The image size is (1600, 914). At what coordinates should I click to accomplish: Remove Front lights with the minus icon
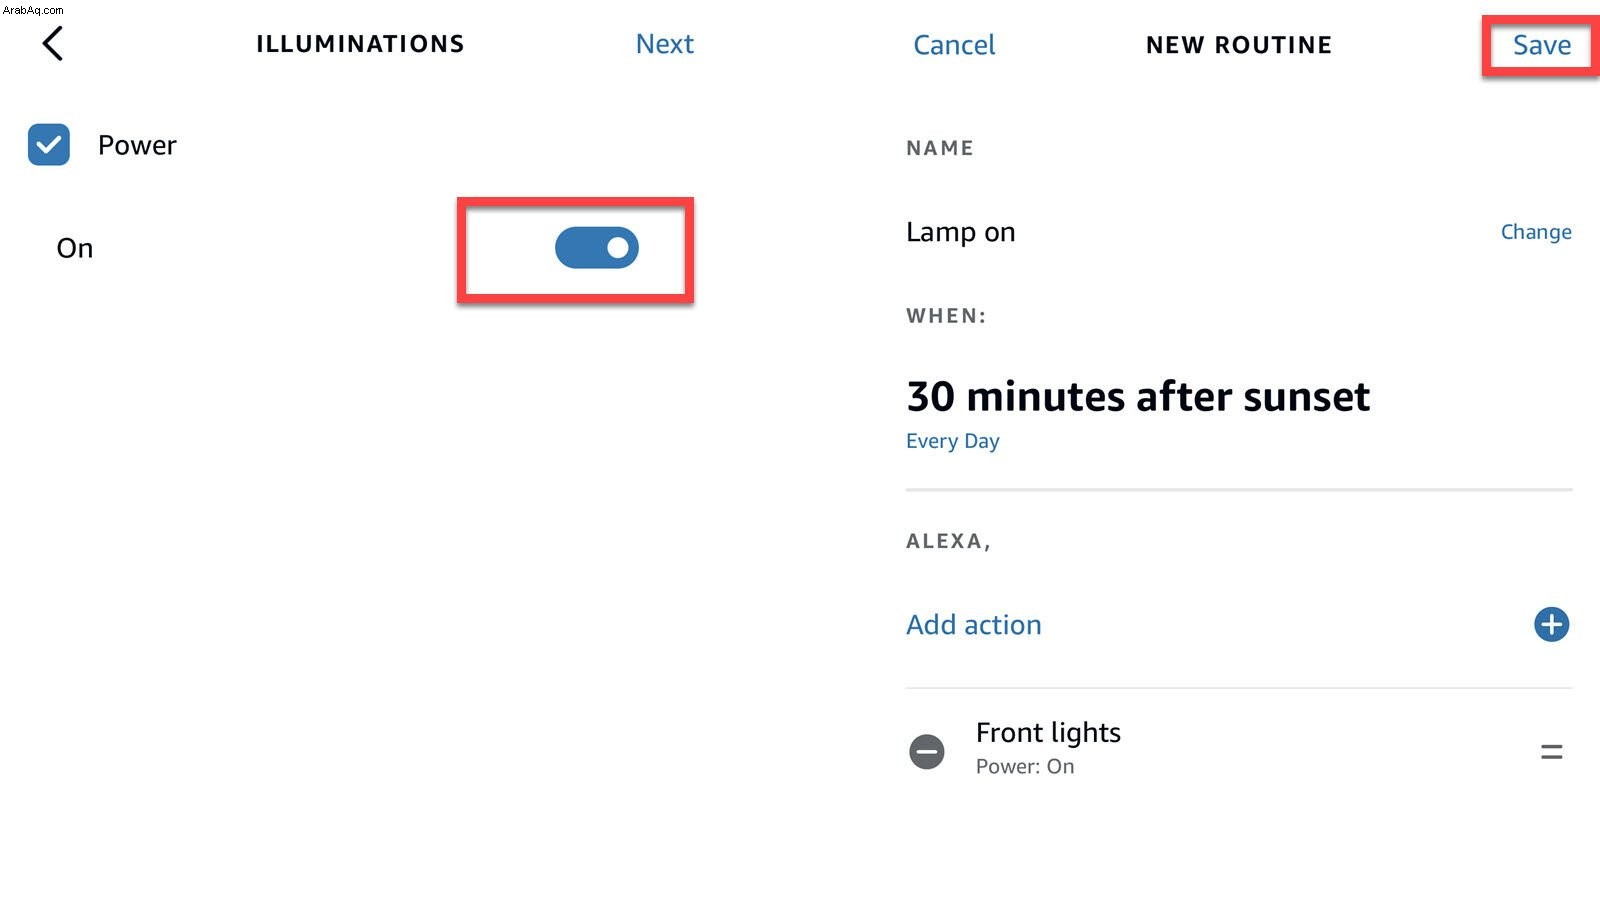click(x=926, y=751)
